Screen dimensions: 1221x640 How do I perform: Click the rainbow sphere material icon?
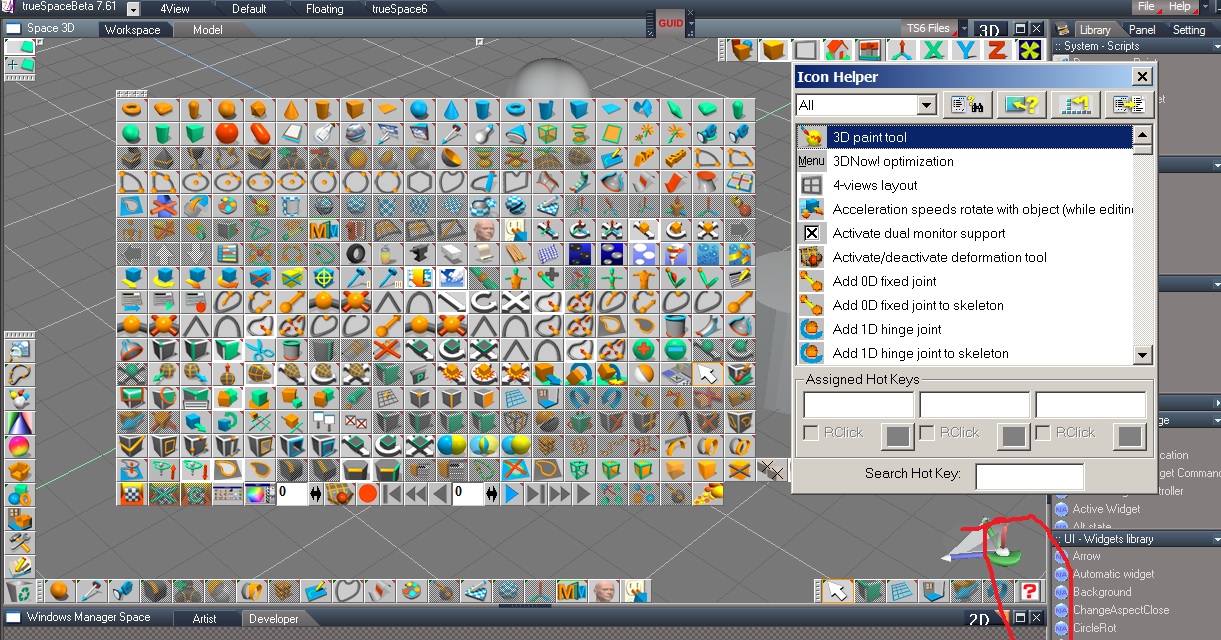pos(19,447)
